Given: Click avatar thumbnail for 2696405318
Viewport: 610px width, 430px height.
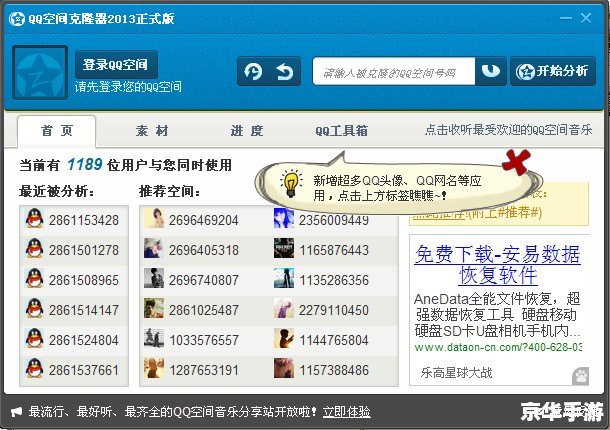Looking at the screenshot, I should (154, 248).
